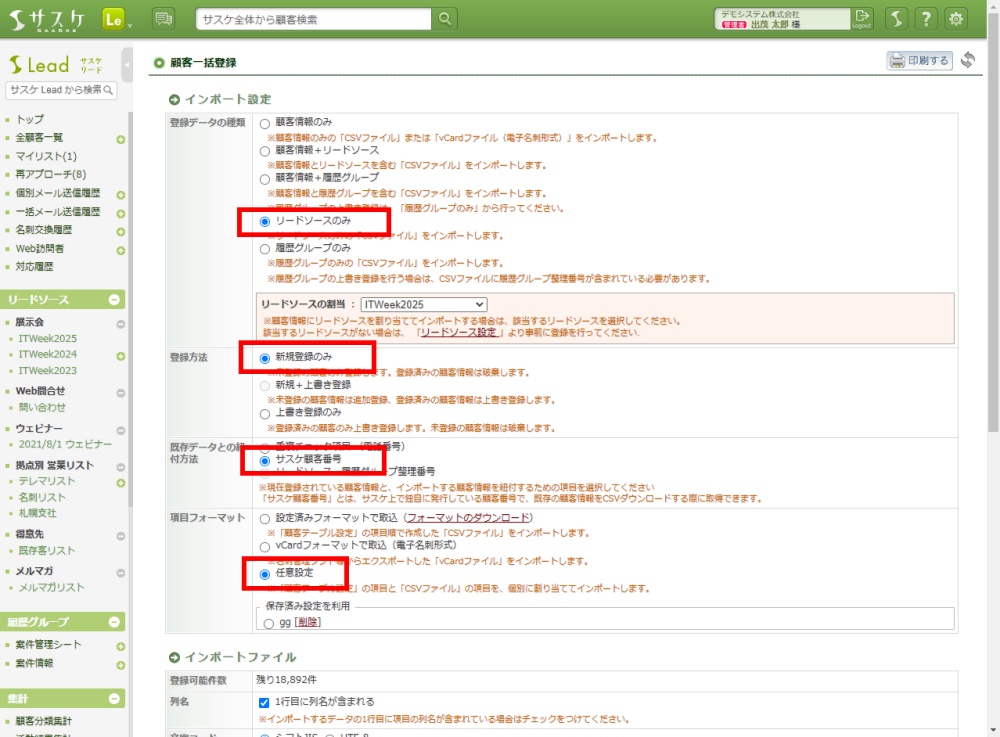Select saved setting gg radio button

pyautogui.click(x=268, y=624)
